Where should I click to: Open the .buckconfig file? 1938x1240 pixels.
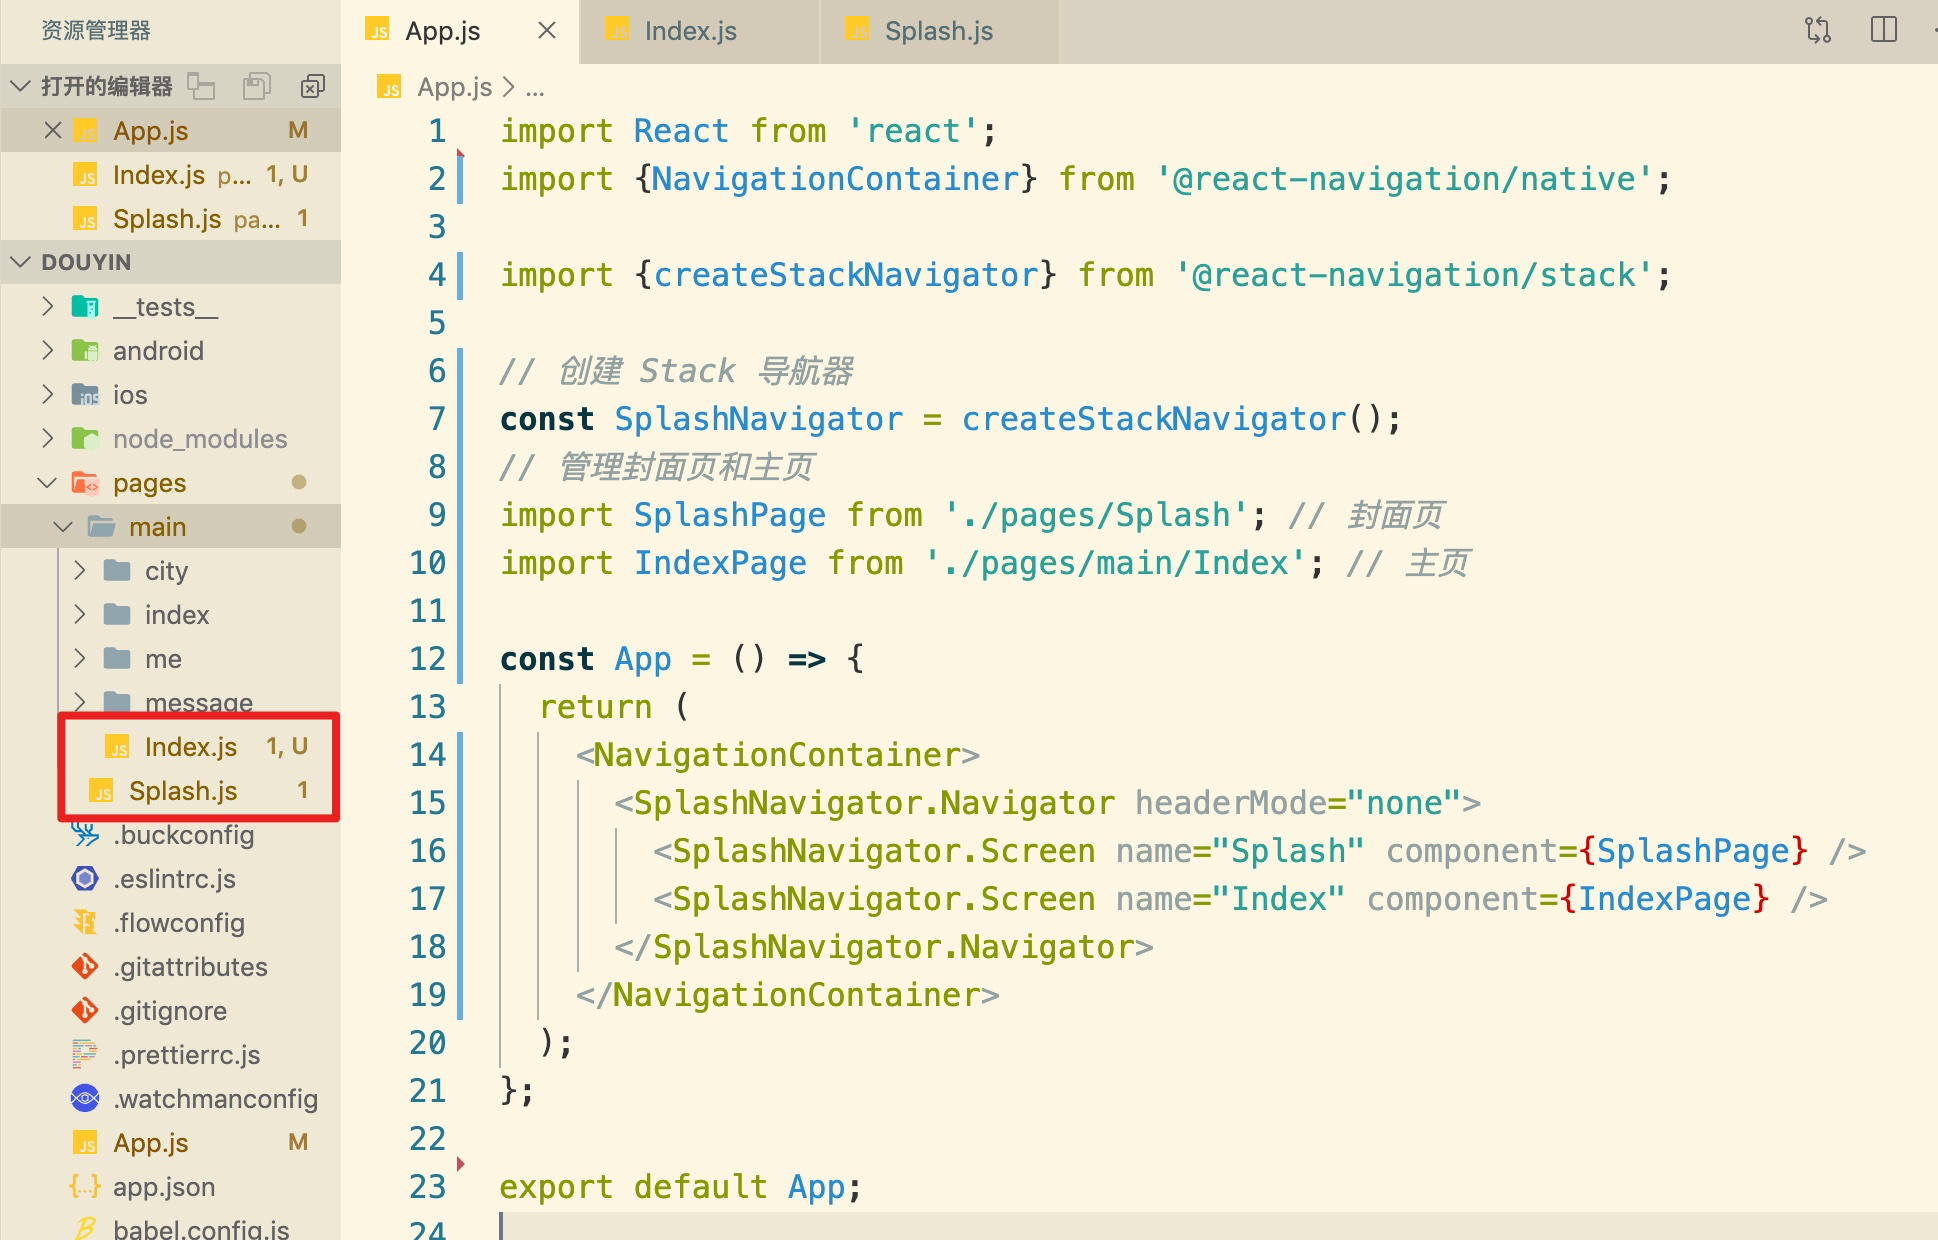coord(170,835)
